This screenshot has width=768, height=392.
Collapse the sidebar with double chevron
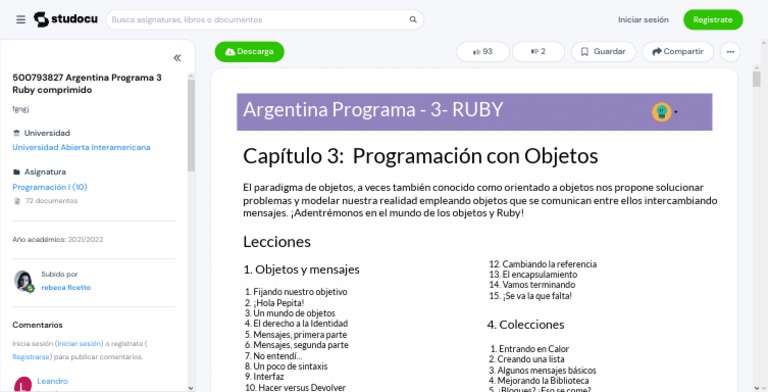tap(177, 58)
